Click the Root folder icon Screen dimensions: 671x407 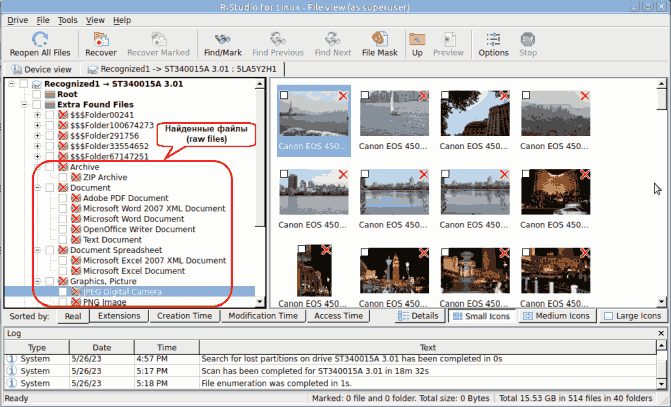tap(50, 94)
